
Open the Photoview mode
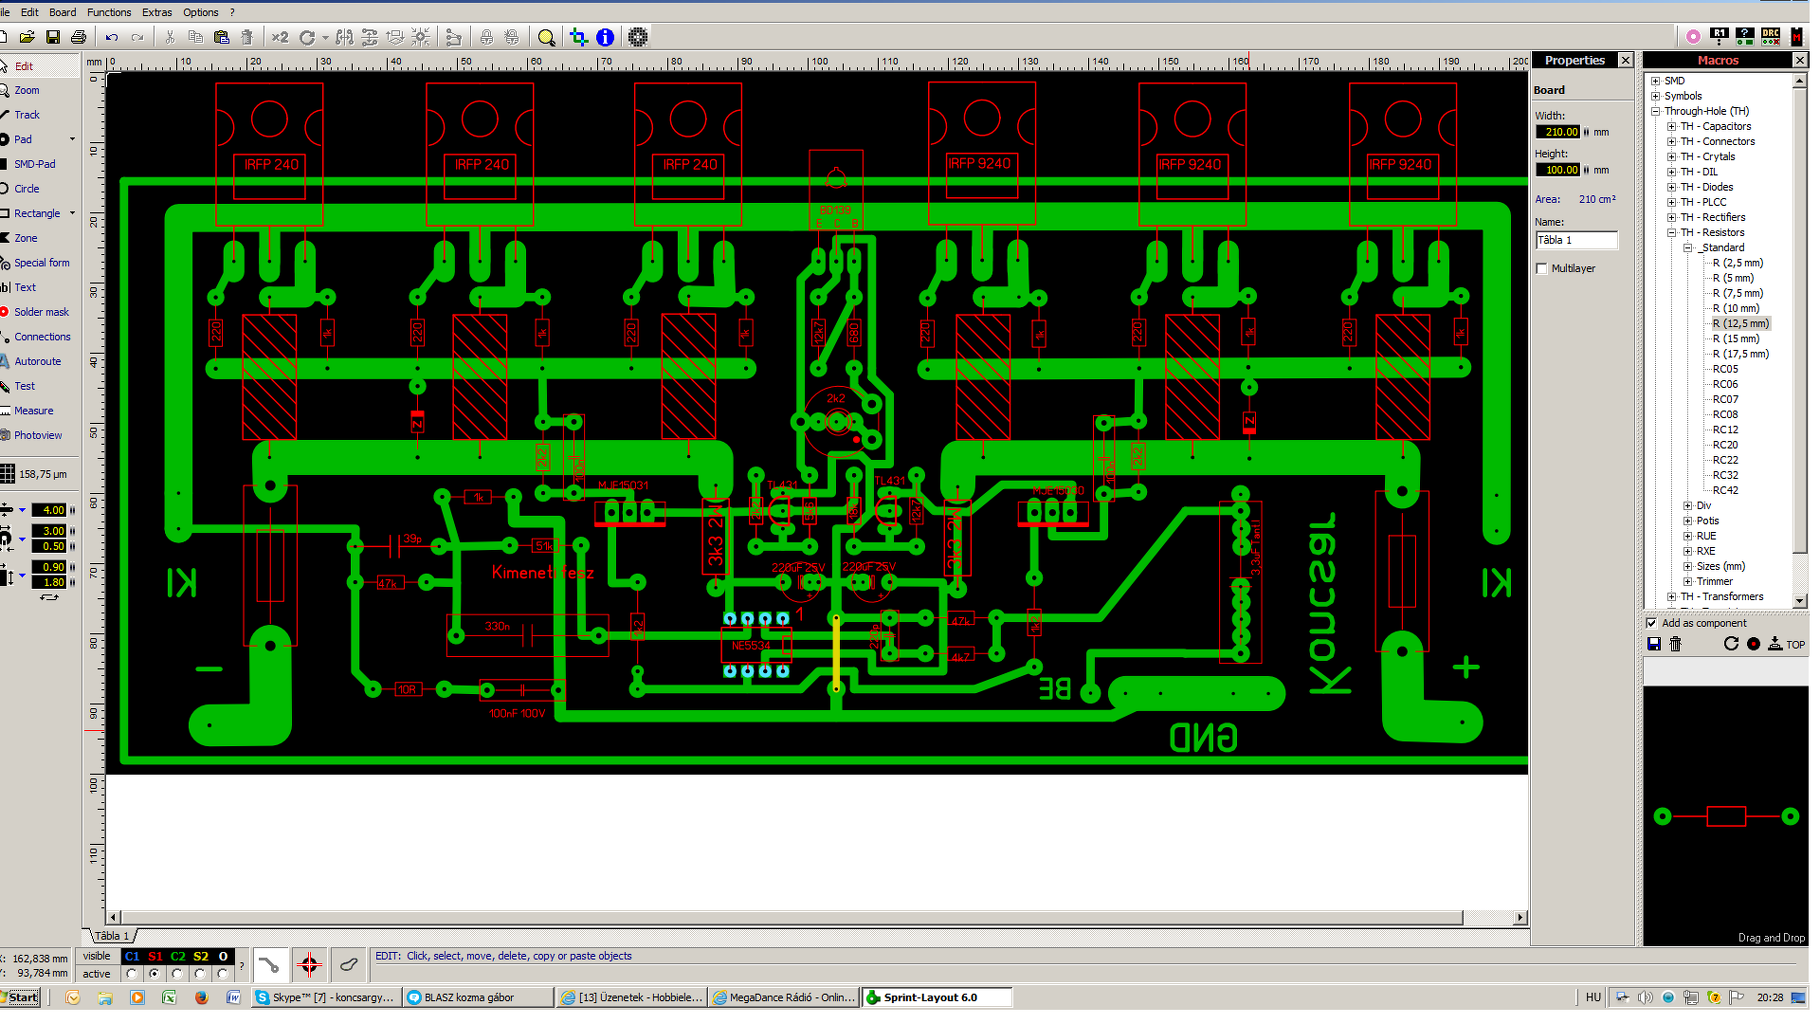[38, 436]
